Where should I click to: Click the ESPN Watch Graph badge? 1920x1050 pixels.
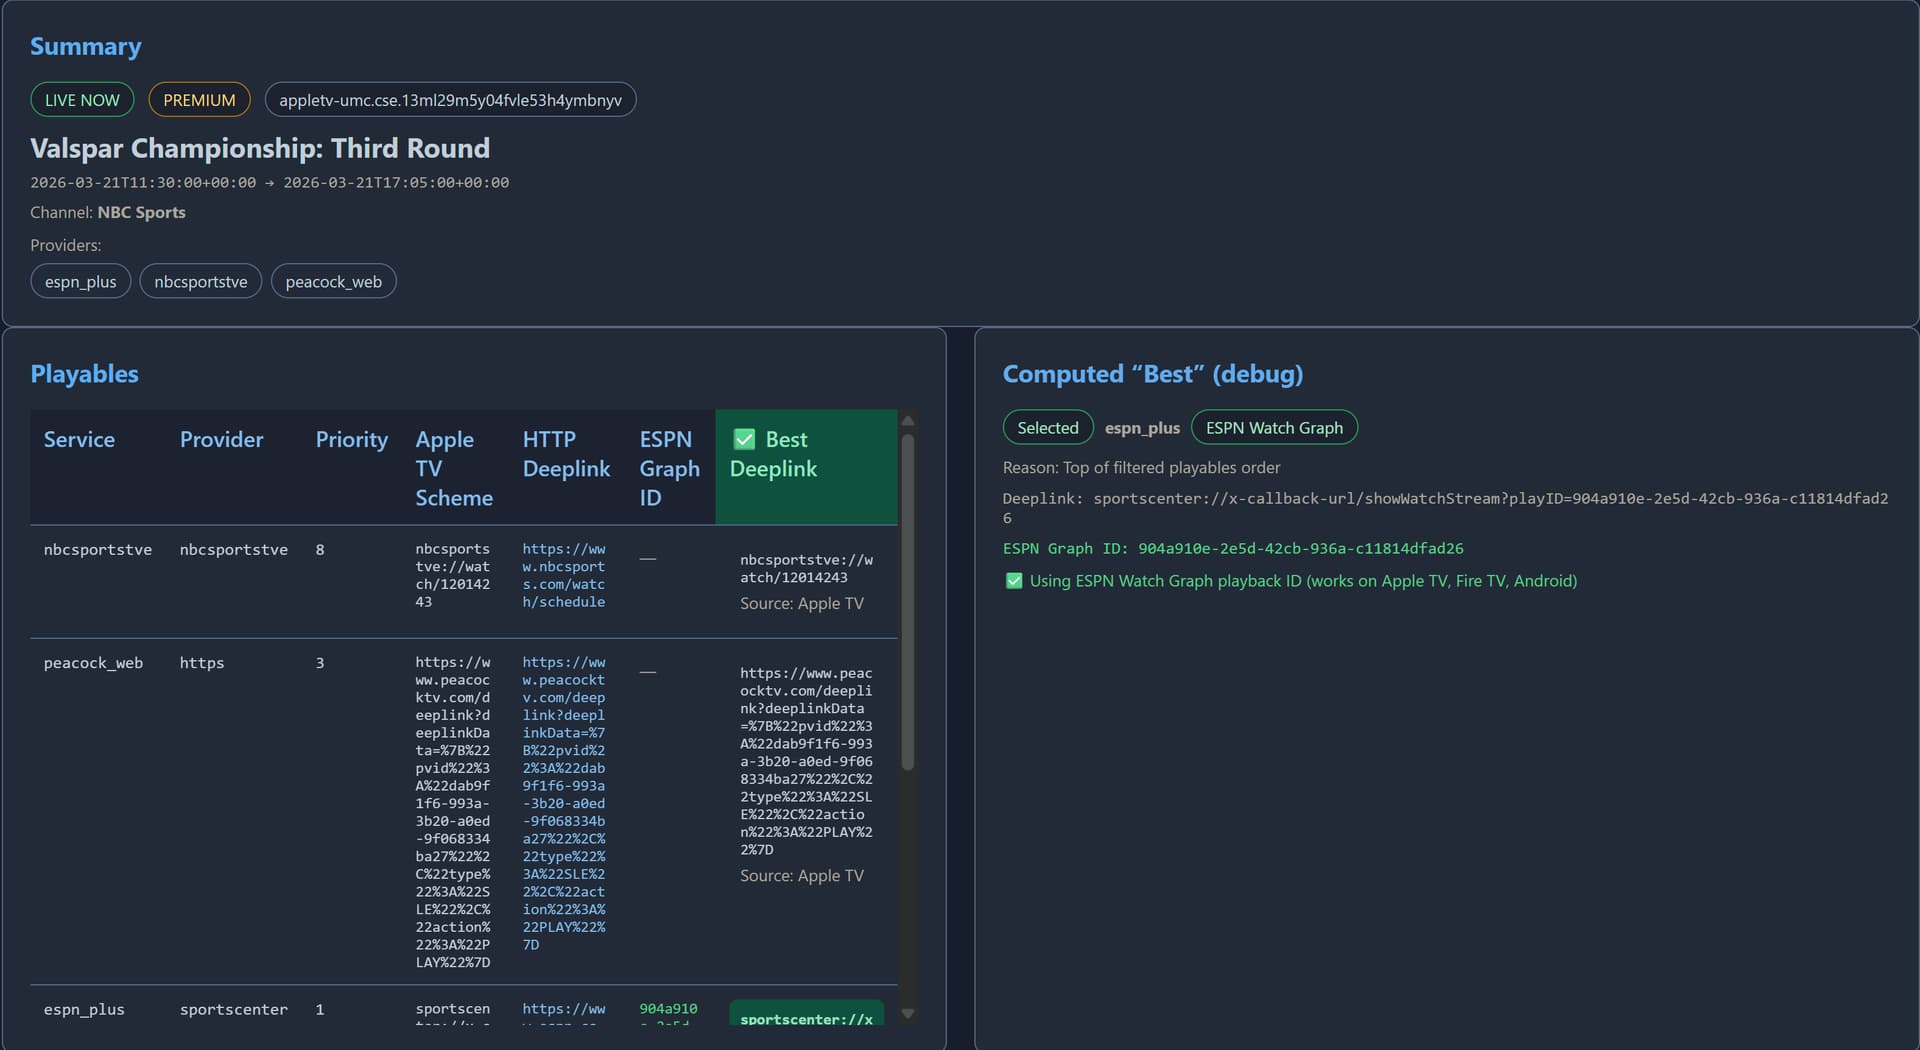point(1274,428)
